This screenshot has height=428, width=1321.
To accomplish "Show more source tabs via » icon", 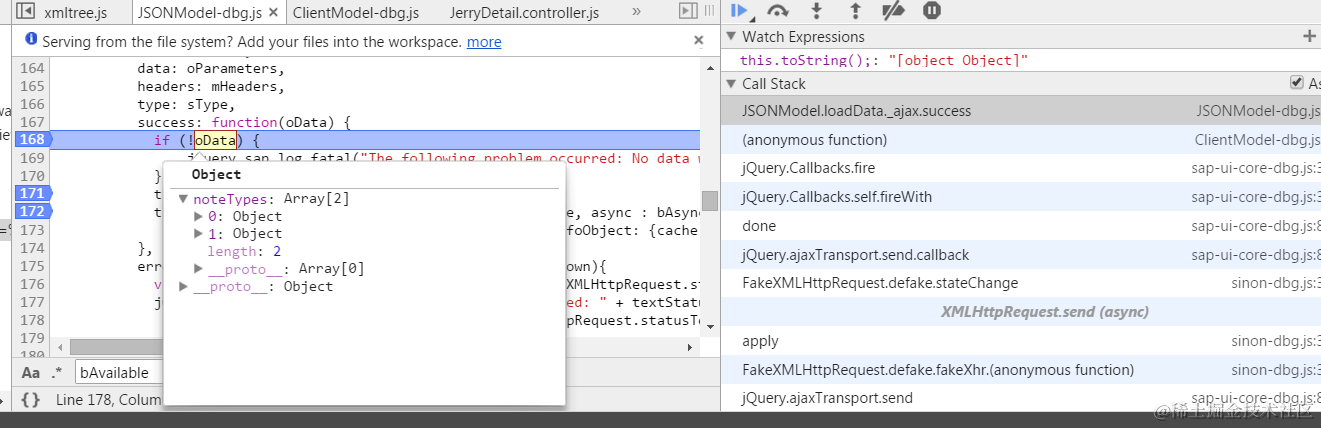I will (637, 12).
